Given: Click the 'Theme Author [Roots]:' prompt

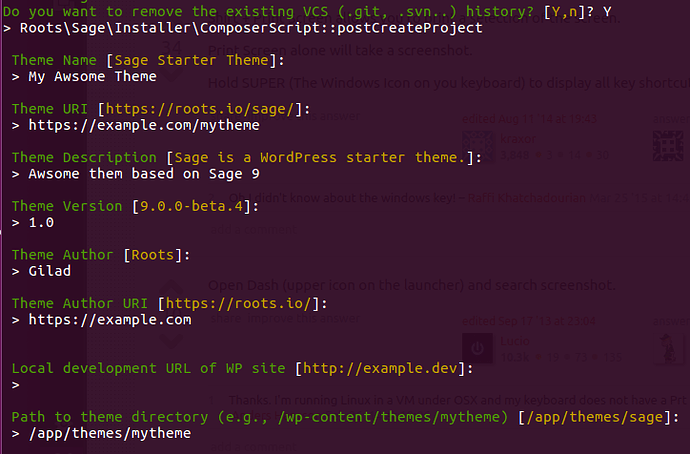Looking at the screenshot, I should point(101,255).
